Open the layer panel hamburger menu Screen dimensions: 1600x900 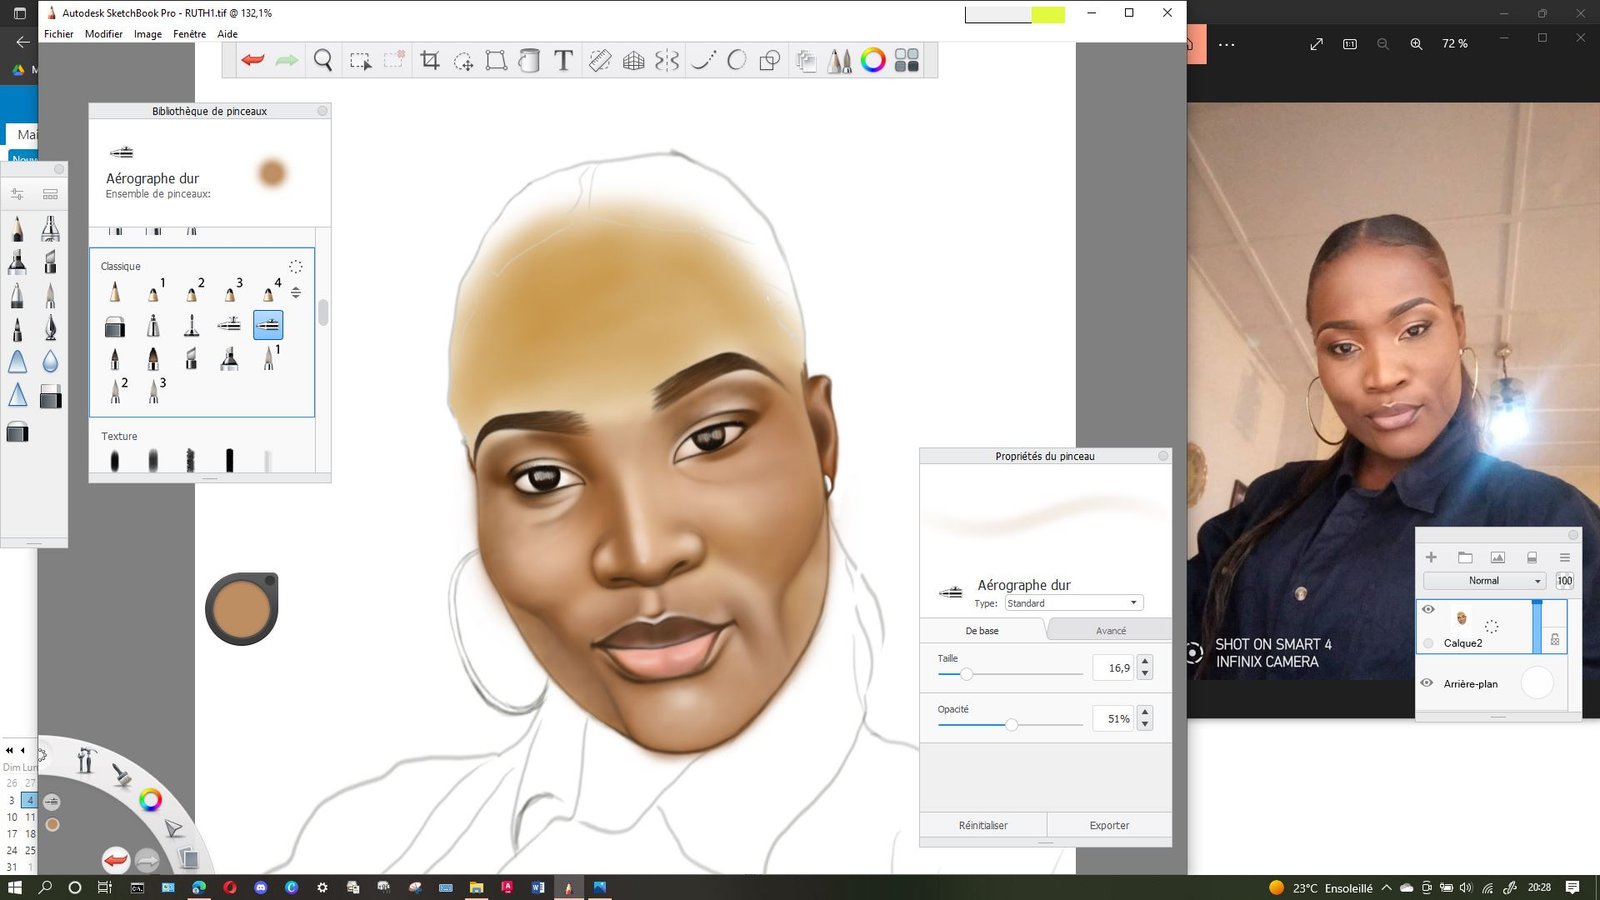(1565, 557)
